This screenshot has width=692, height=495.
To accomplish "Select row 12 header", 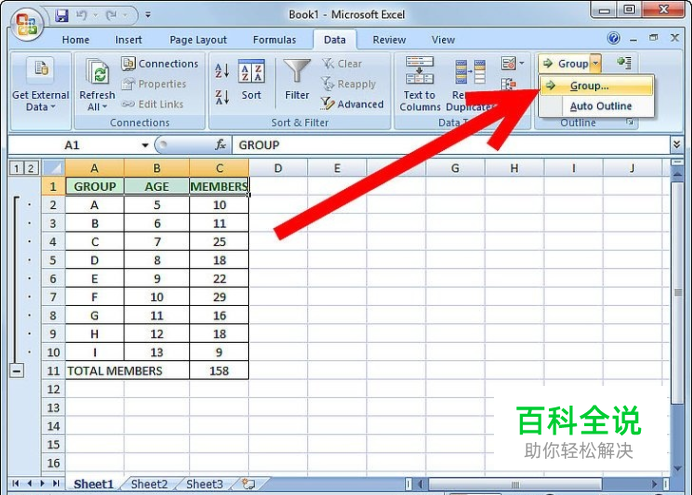I will coord(53,389).
